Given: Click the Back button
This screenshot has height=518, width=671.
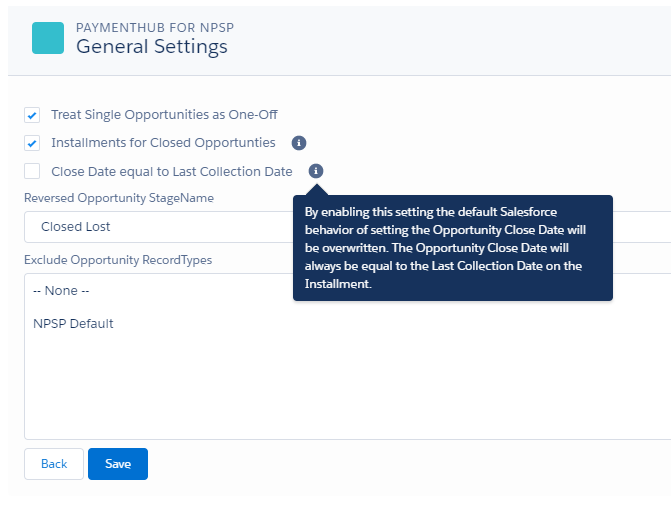Looking at the screenshot, I should click(54, 464).
